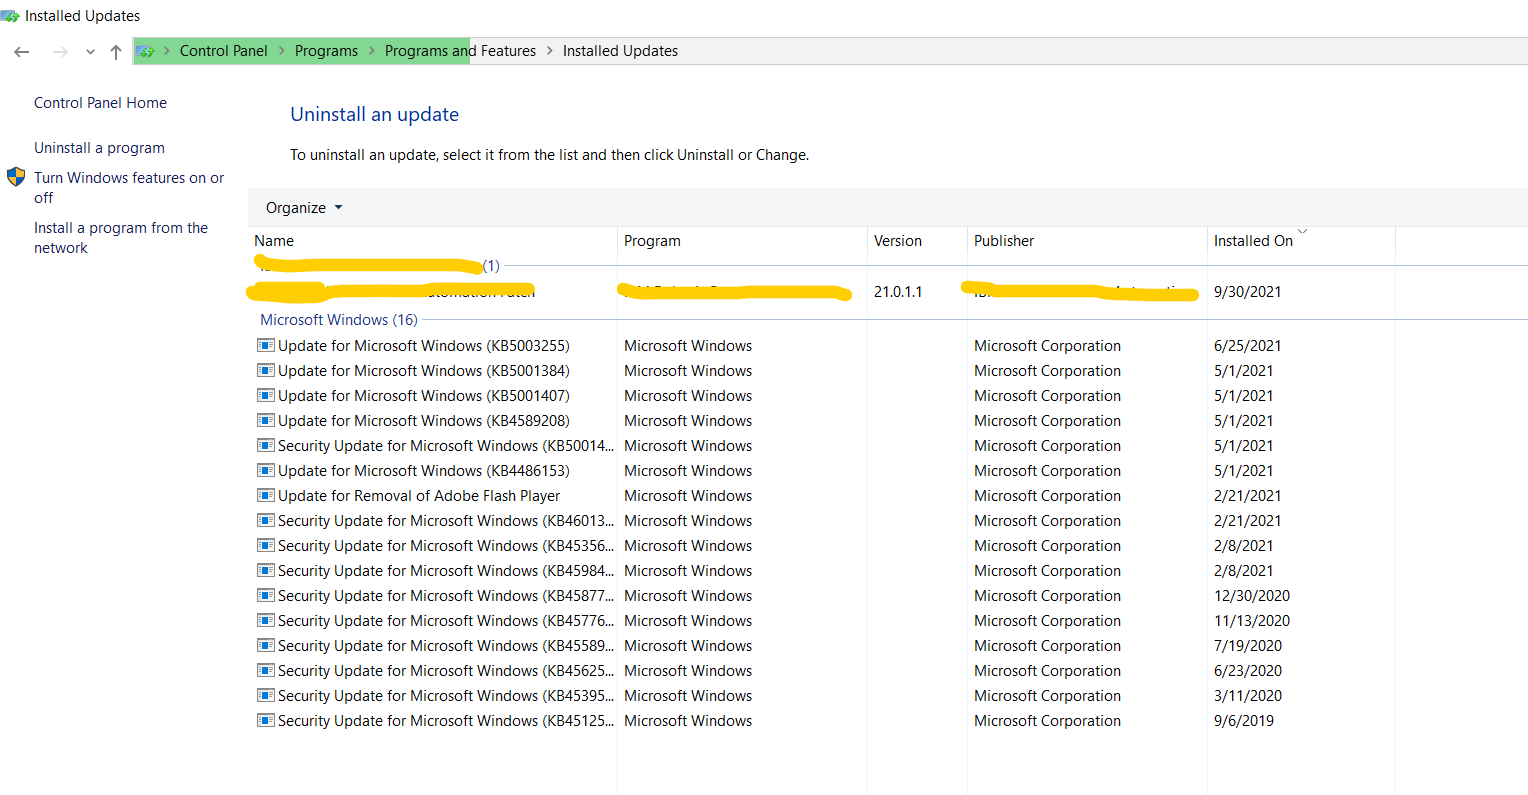Image resolution: width=1528 pixels, height=795 pixels.
Task: Expand breadcrumb chevron after Programs
Action: [372, 51]
